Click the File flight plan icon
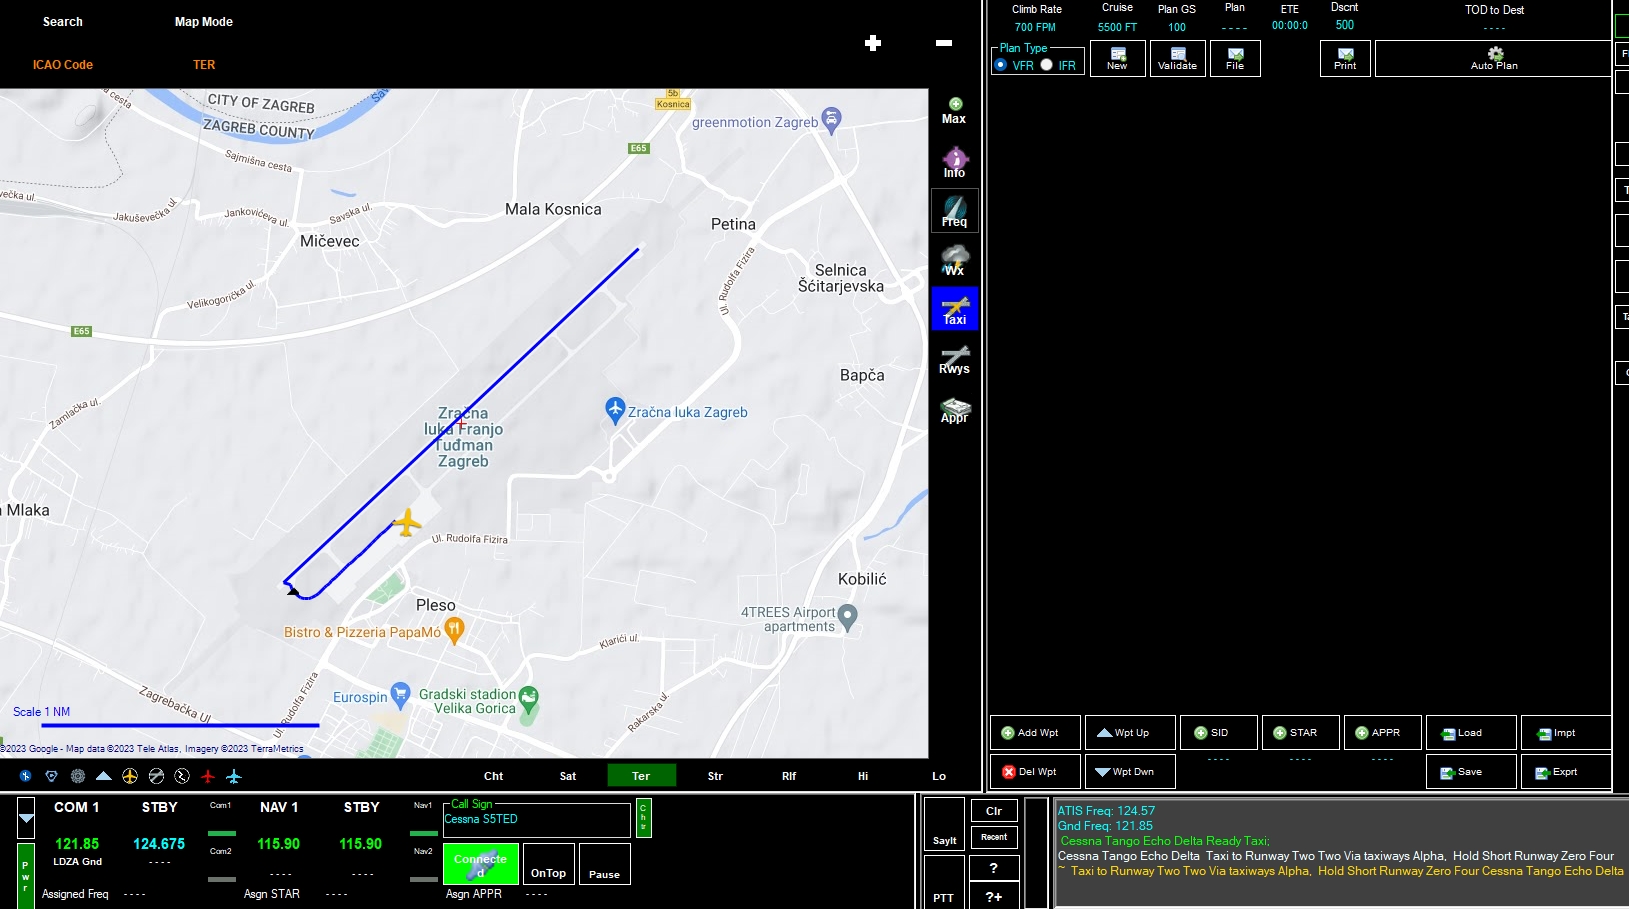This screenshot has height=909, width=1629. pyautogui.click(x=1235, y=58)
